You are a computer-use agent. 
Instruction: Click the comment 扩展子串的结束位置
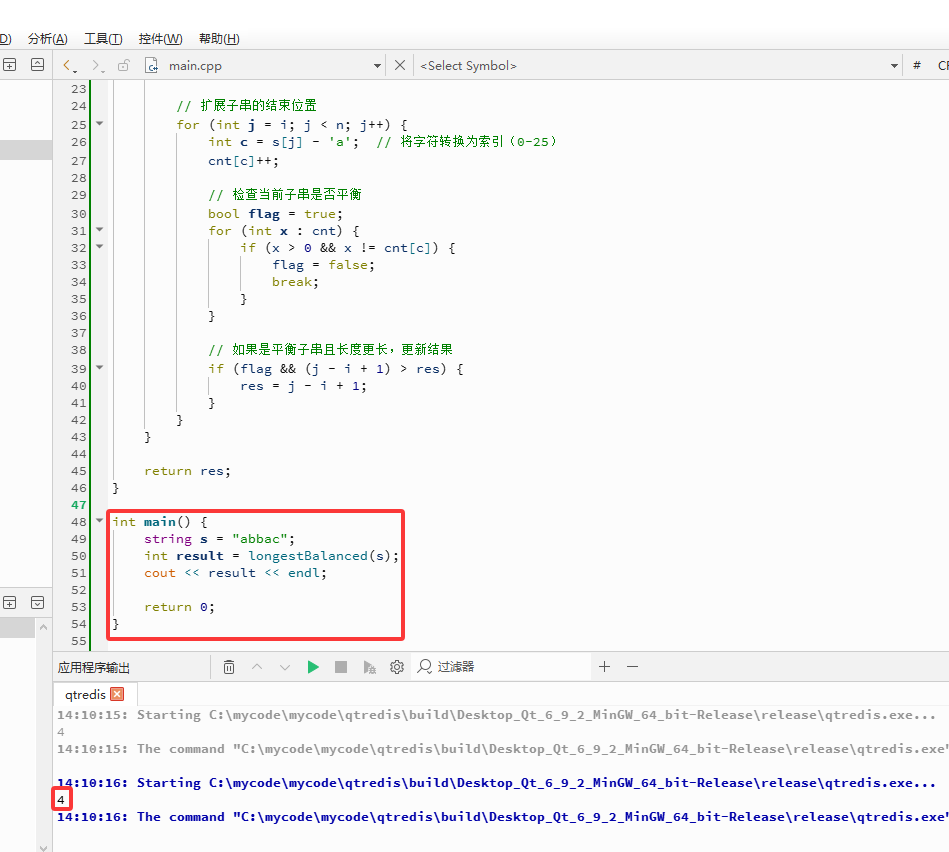(x=246, y=105)
